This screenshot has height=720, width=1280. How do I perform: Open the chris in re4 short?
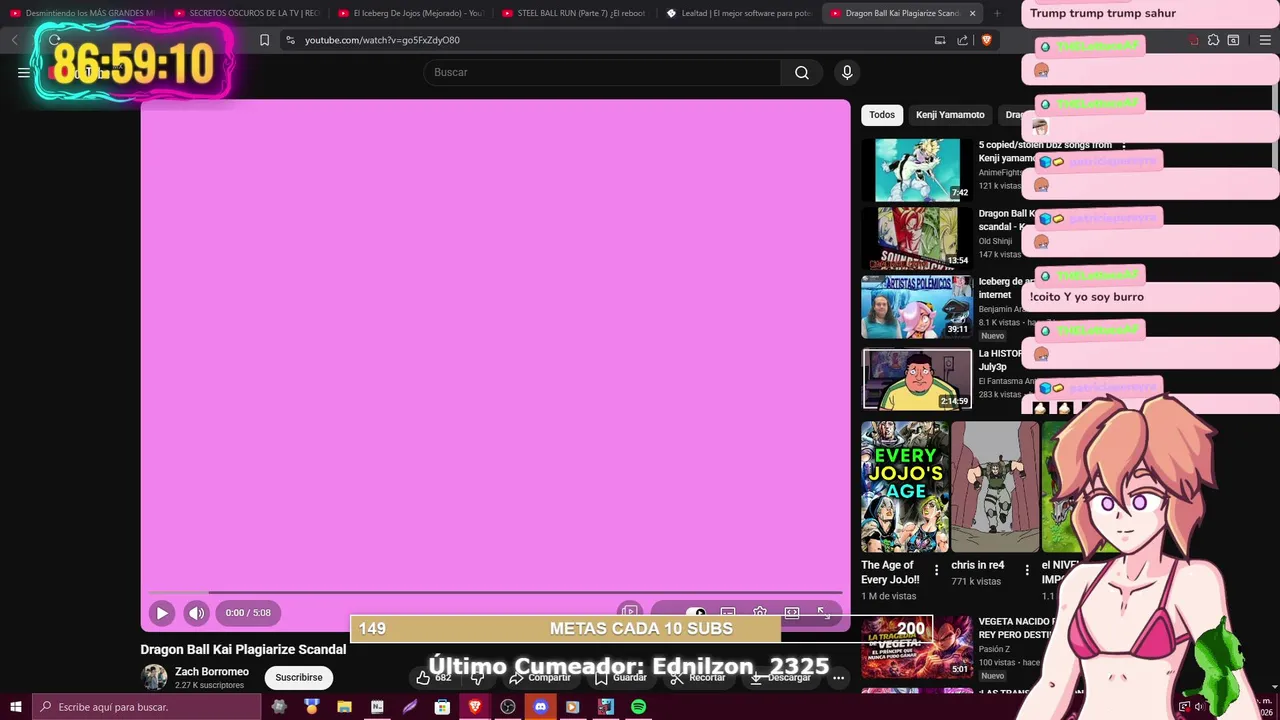(x=995, y=487)
